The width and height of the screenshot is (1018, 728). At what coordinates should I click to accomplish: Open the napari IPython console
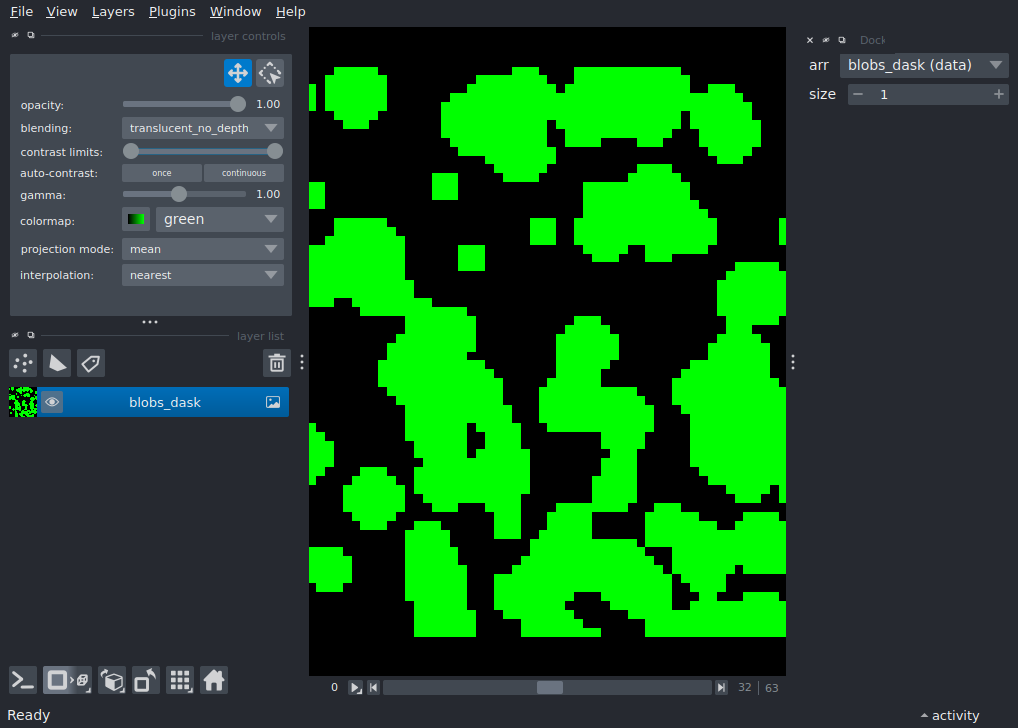(22, 680)
